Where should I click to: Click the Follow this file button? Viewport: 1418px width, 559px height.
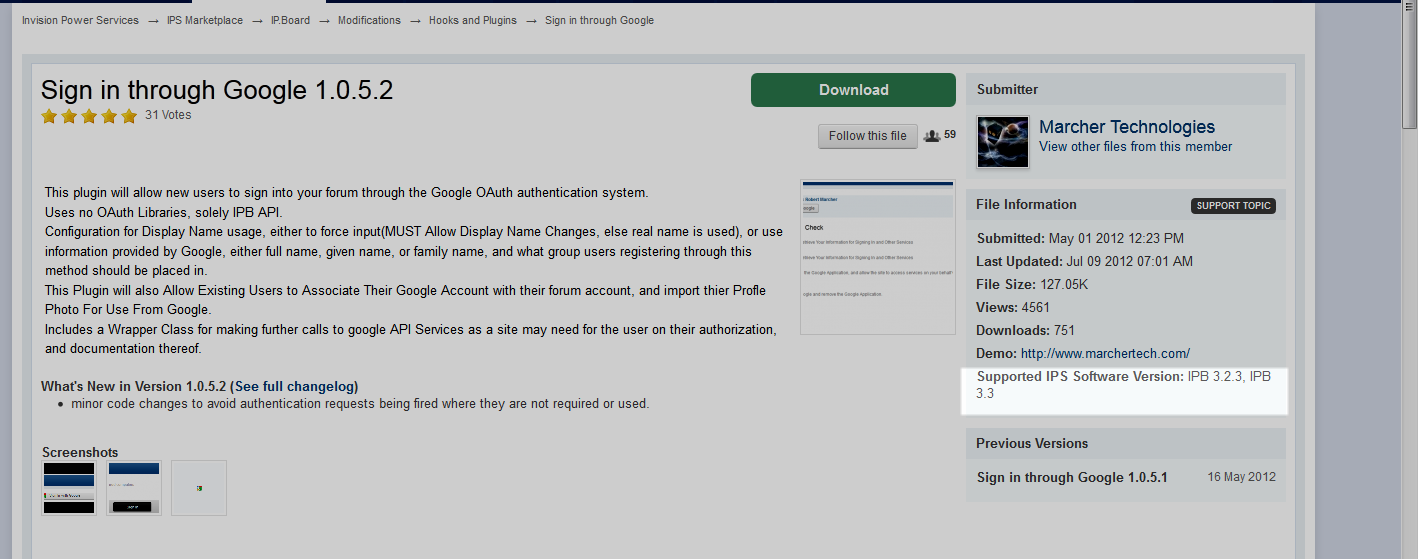click(867, 136)
